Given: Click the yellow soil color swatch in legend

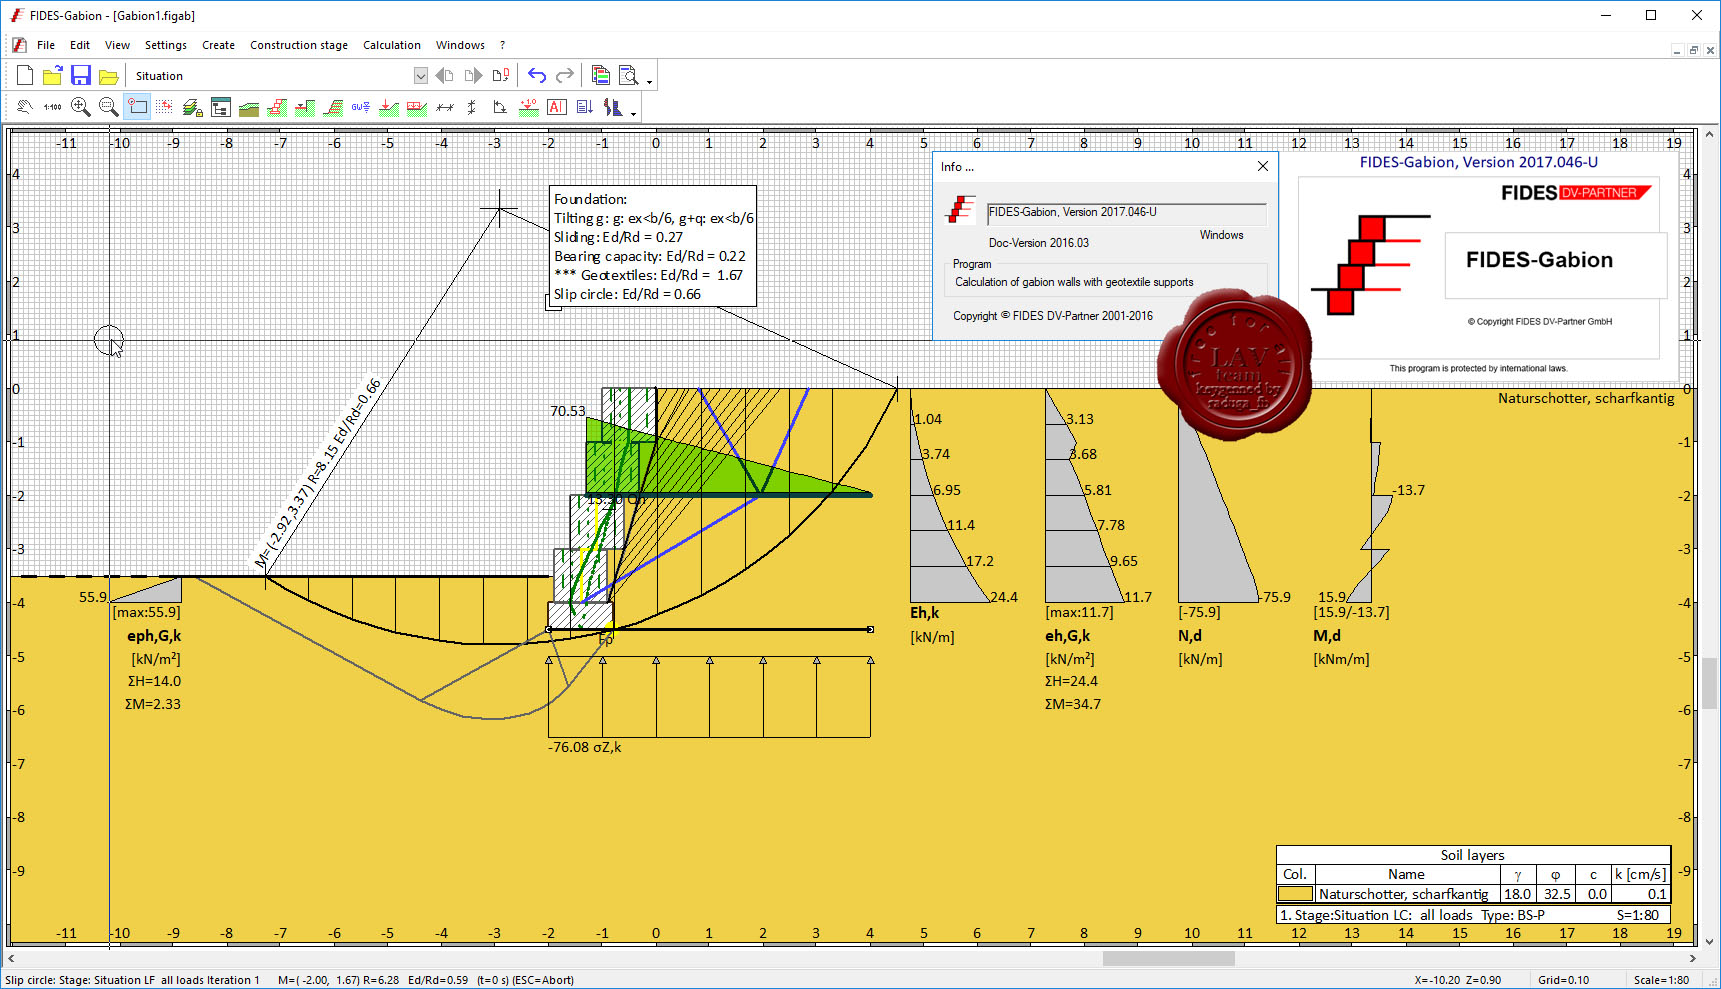Looking at the screenshot, I should [1295, 894].
